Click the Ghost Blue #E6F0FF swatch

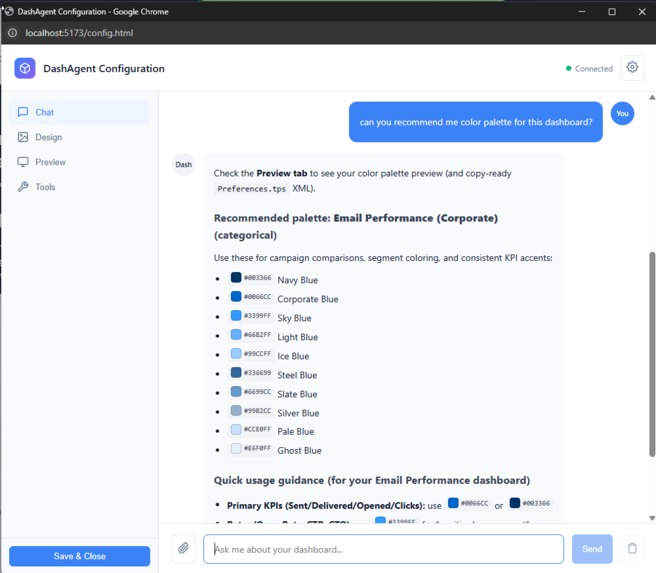click(236, 448)
